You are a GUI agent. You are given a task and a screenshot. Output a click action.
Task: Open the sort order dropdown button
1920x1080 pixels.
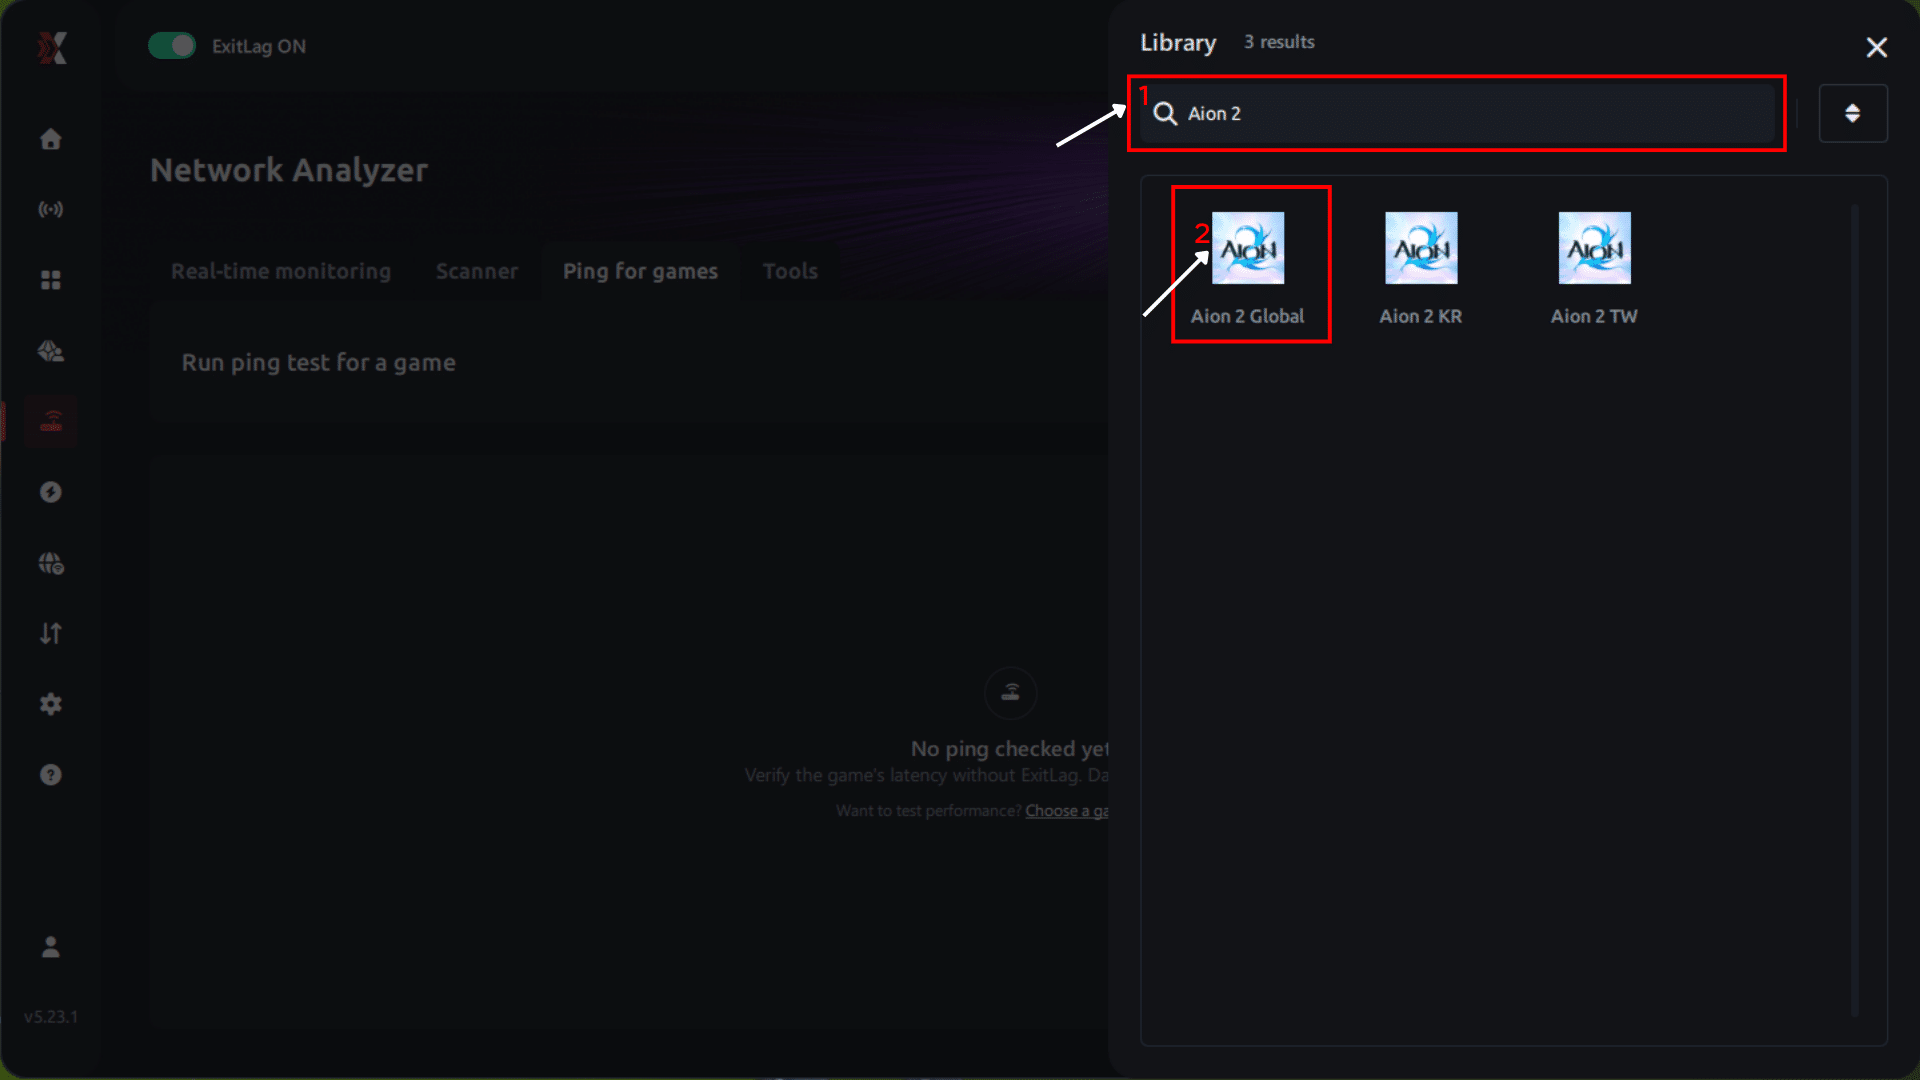1853,113
